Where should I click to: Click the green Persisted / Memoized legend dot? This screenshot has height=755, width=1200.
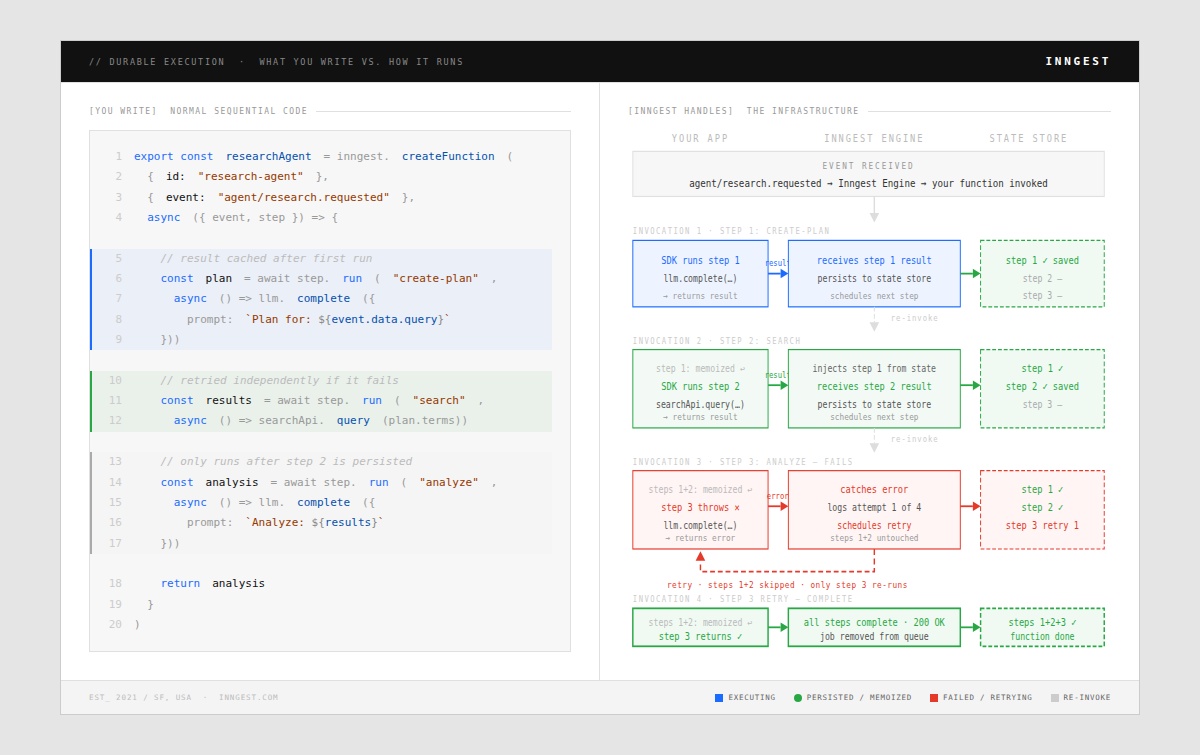(x=798, y=698)
